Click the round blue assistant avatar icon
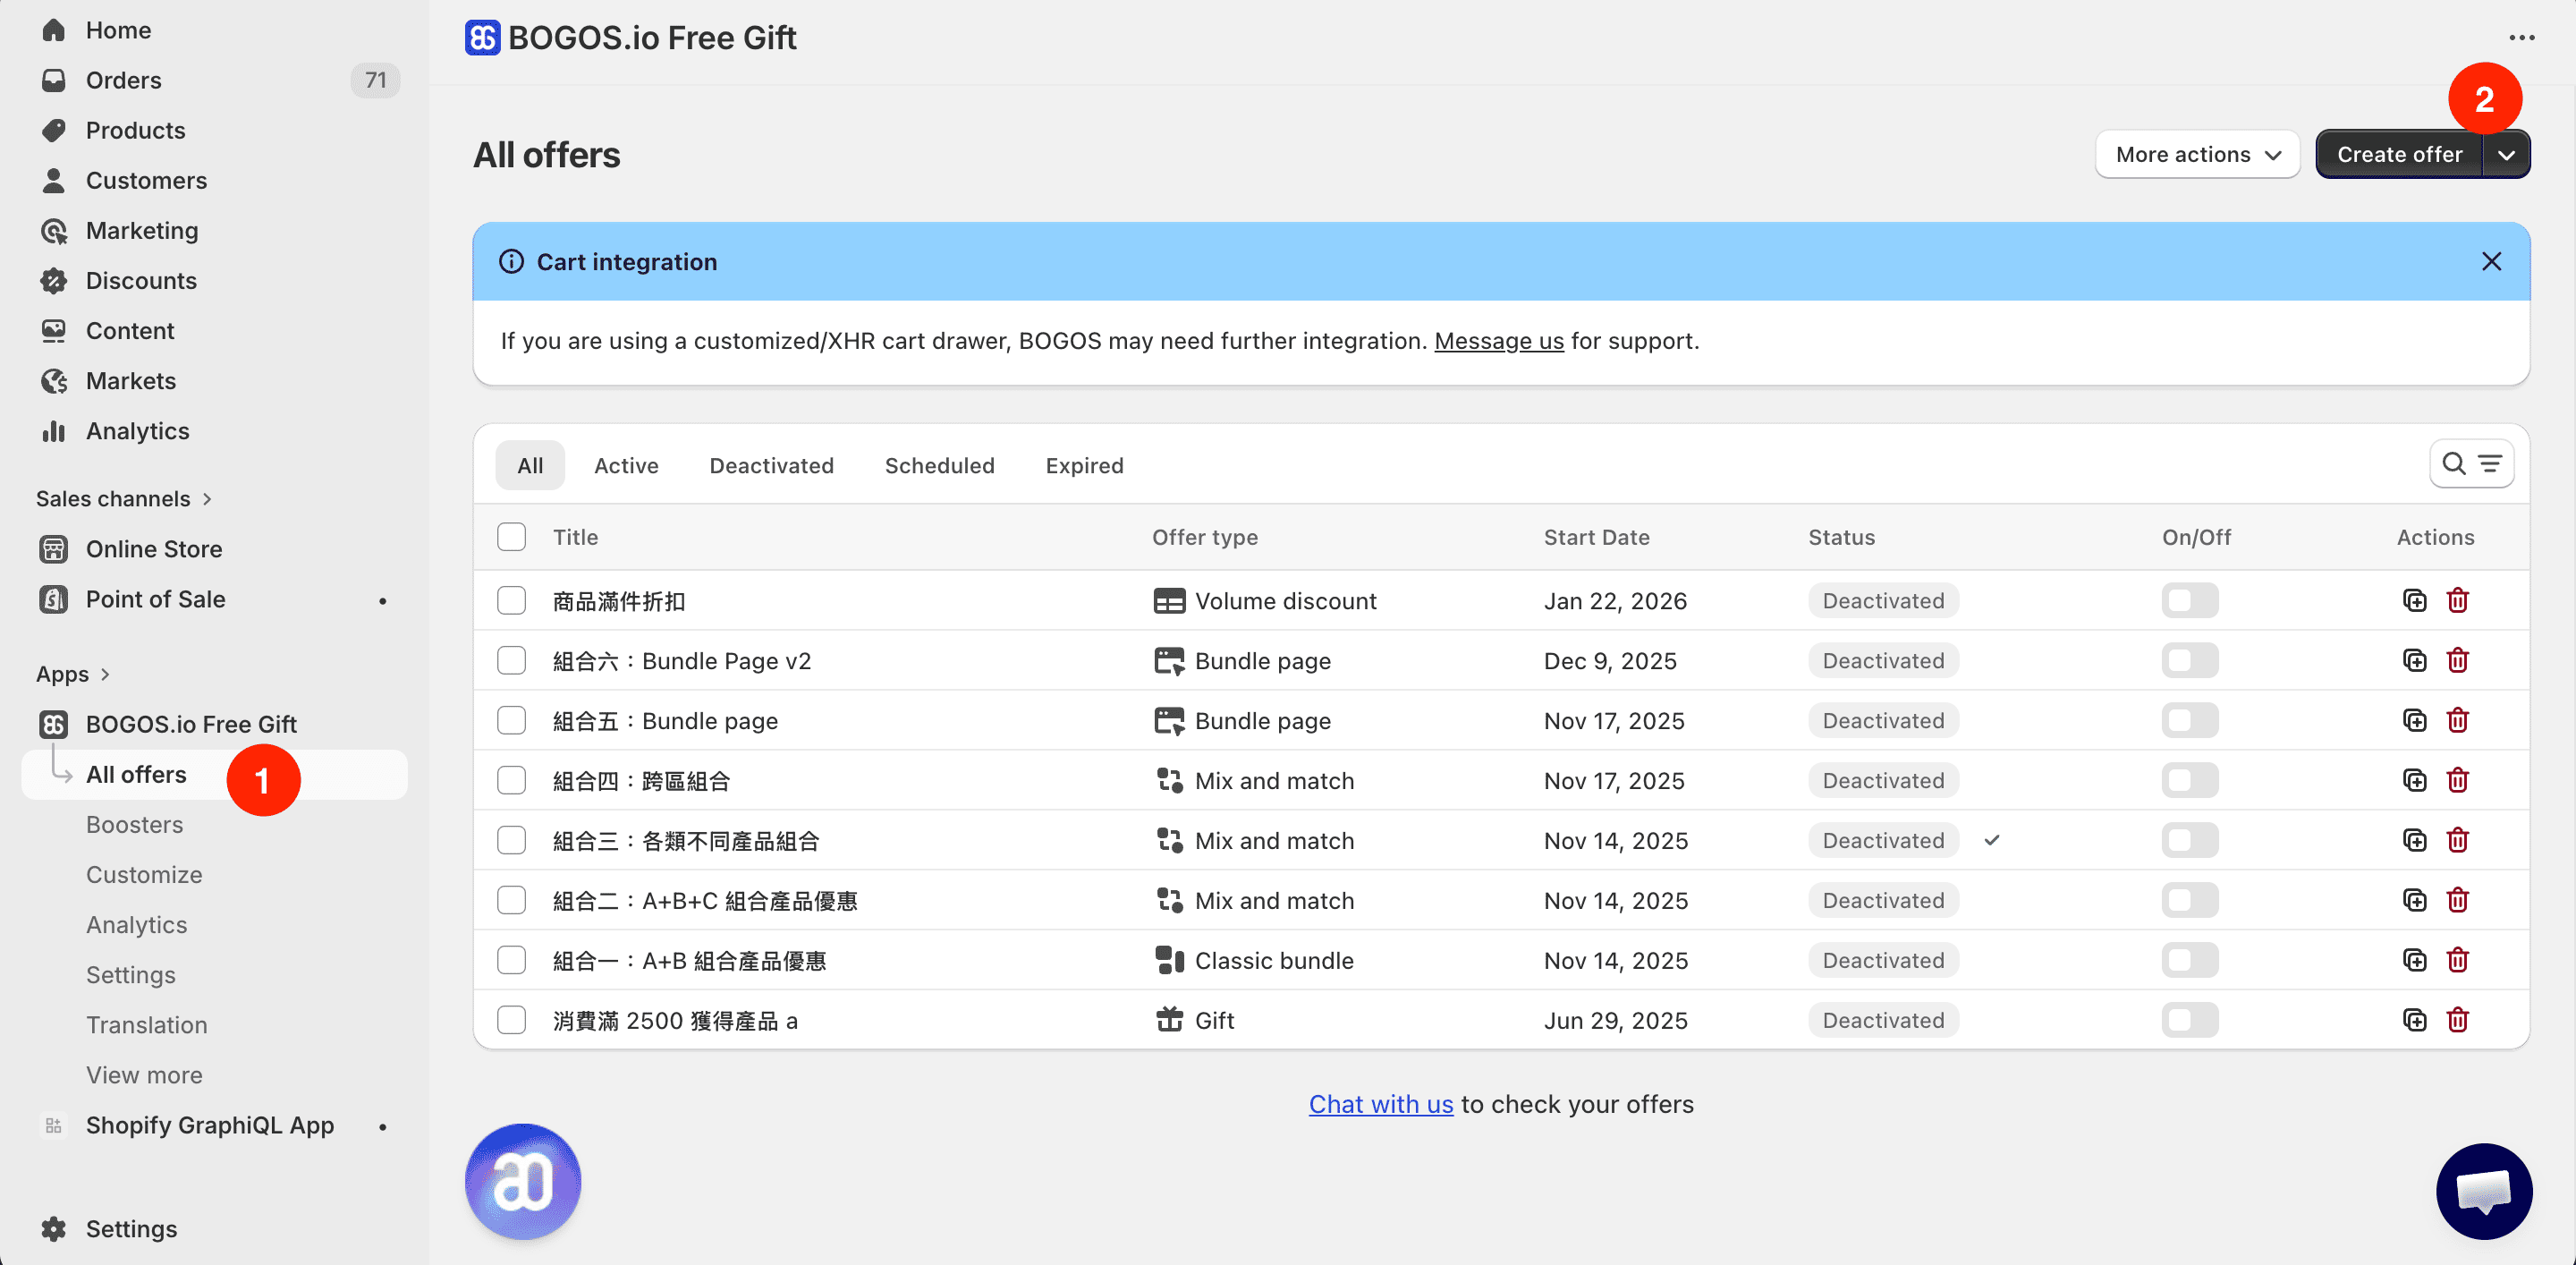2576x1265 pixels. click(522, 1181)
